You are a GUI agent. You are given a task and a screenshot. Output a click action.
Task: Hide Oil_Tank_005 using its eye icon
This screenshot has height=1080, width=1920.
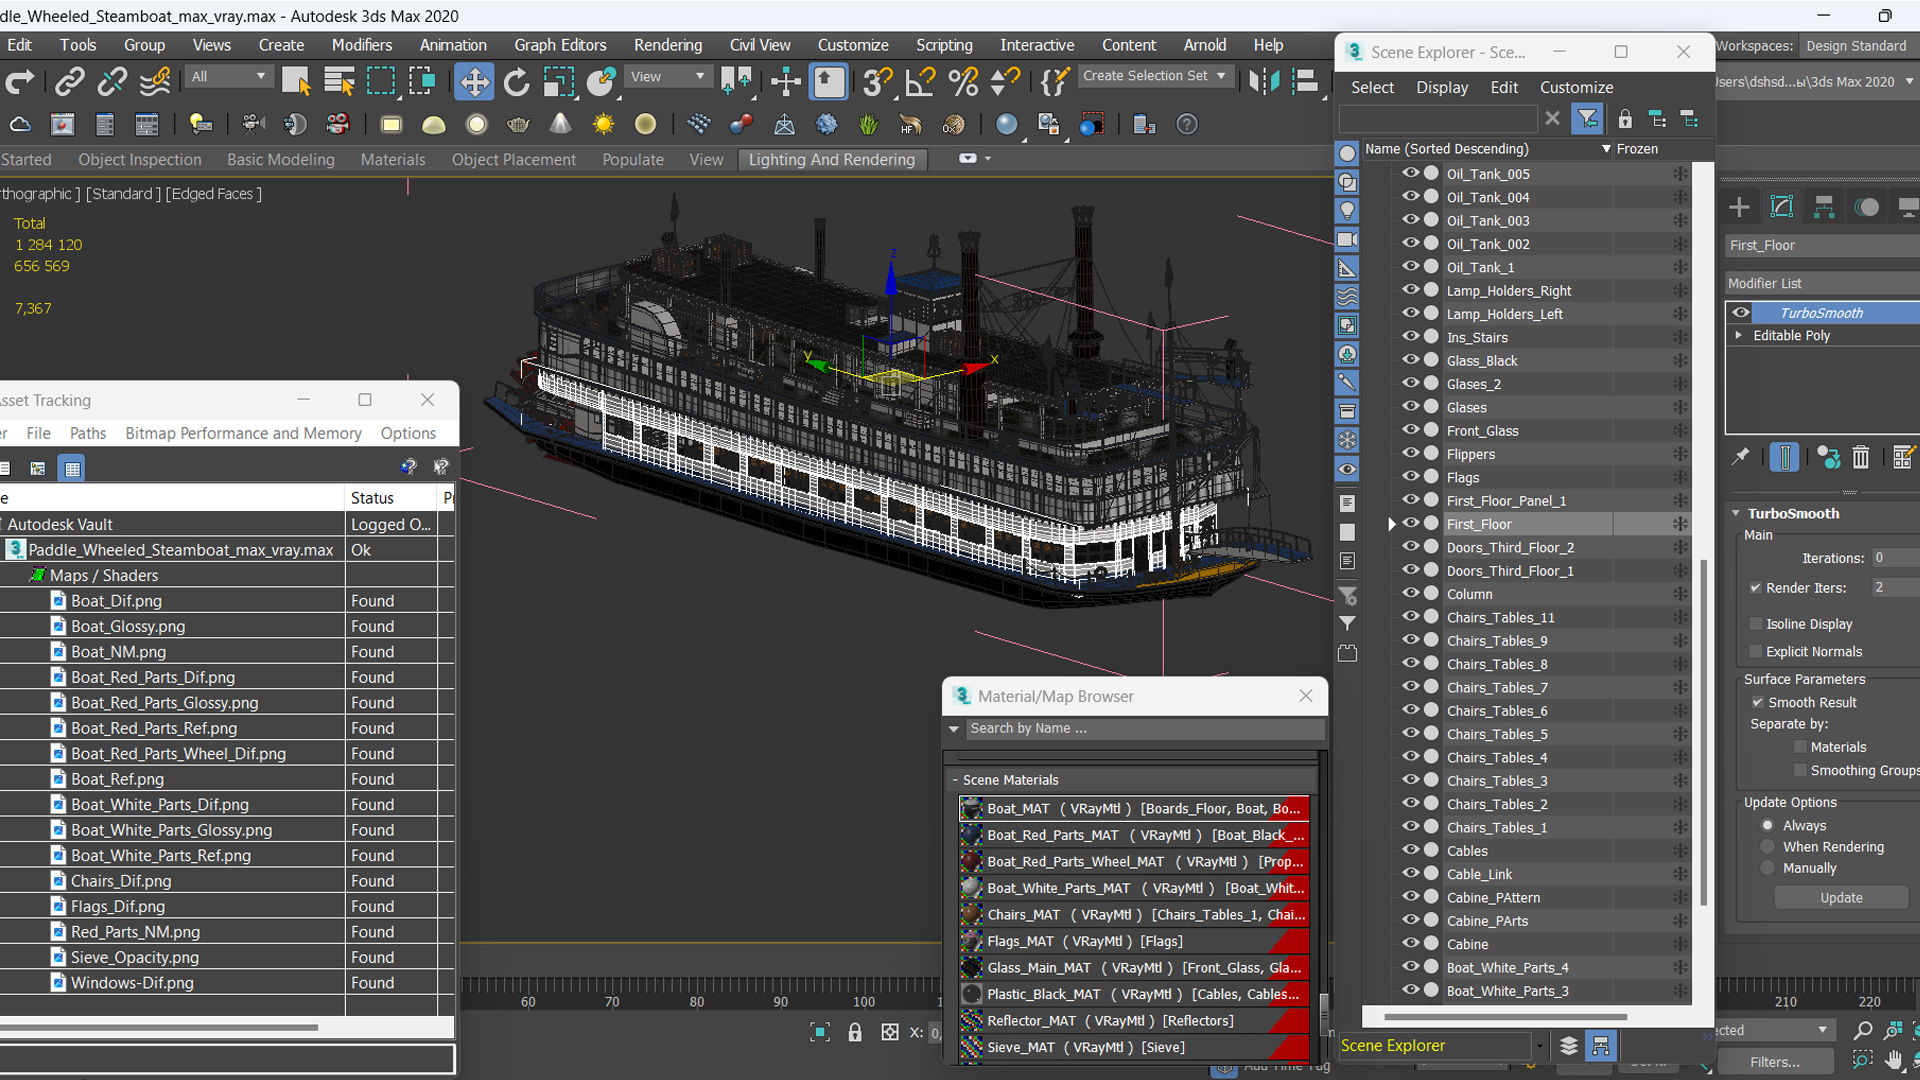coord(1410,173)
